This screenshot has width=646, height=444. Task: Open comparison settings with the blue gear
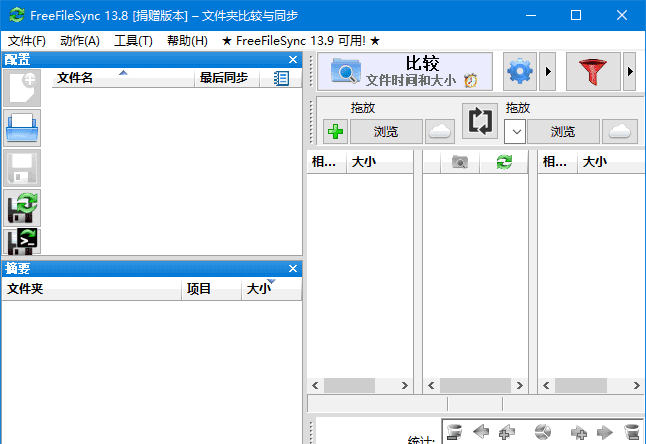point(520,72)
